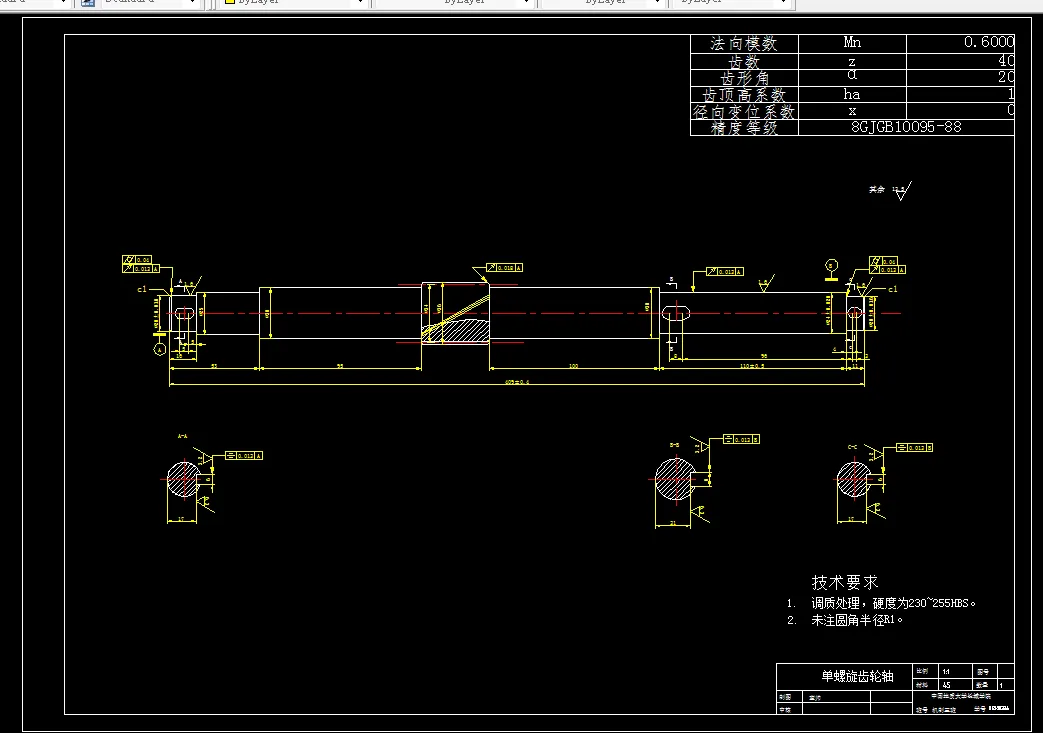Click the 齿顶高系数 row label

pyautogui.click(x=744, y=95)
